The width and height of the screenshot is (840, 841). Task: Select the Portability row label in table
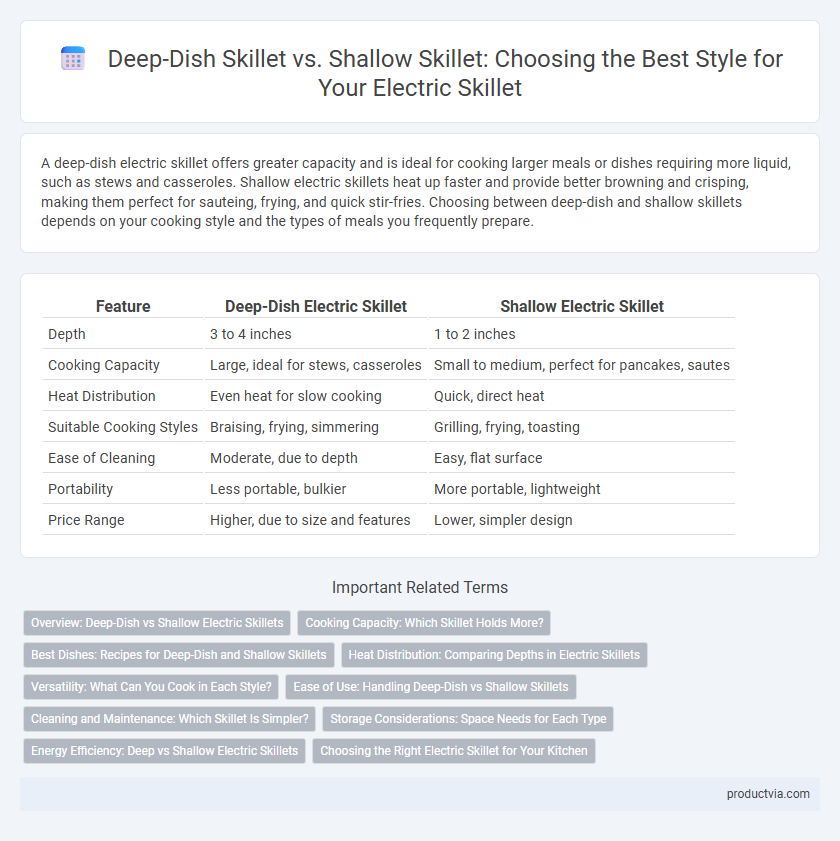(x=80, y=489)
